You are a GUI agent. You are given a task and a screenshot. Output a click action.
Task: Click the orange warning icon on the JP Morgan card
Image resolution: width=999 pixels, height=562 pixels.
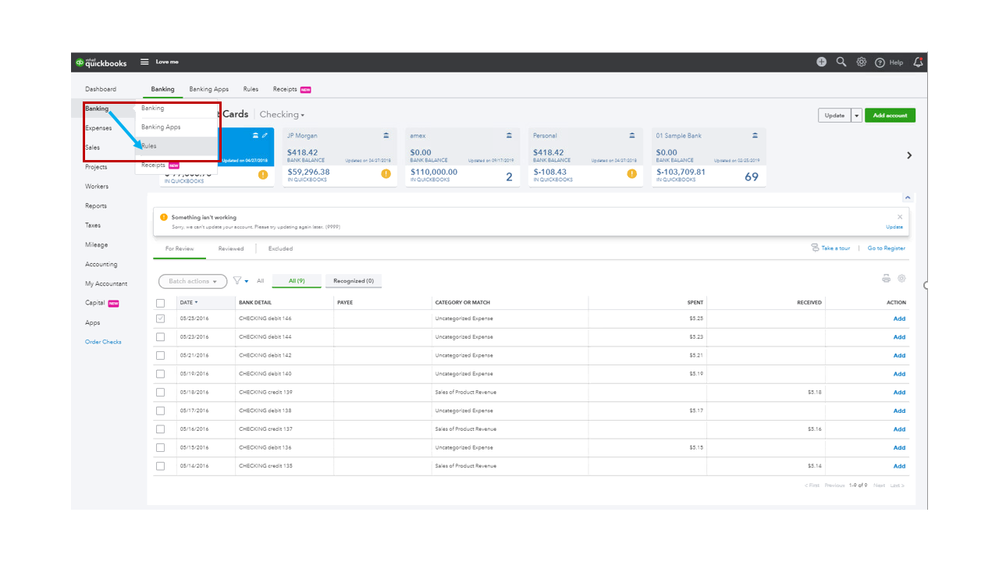[386, 174]
